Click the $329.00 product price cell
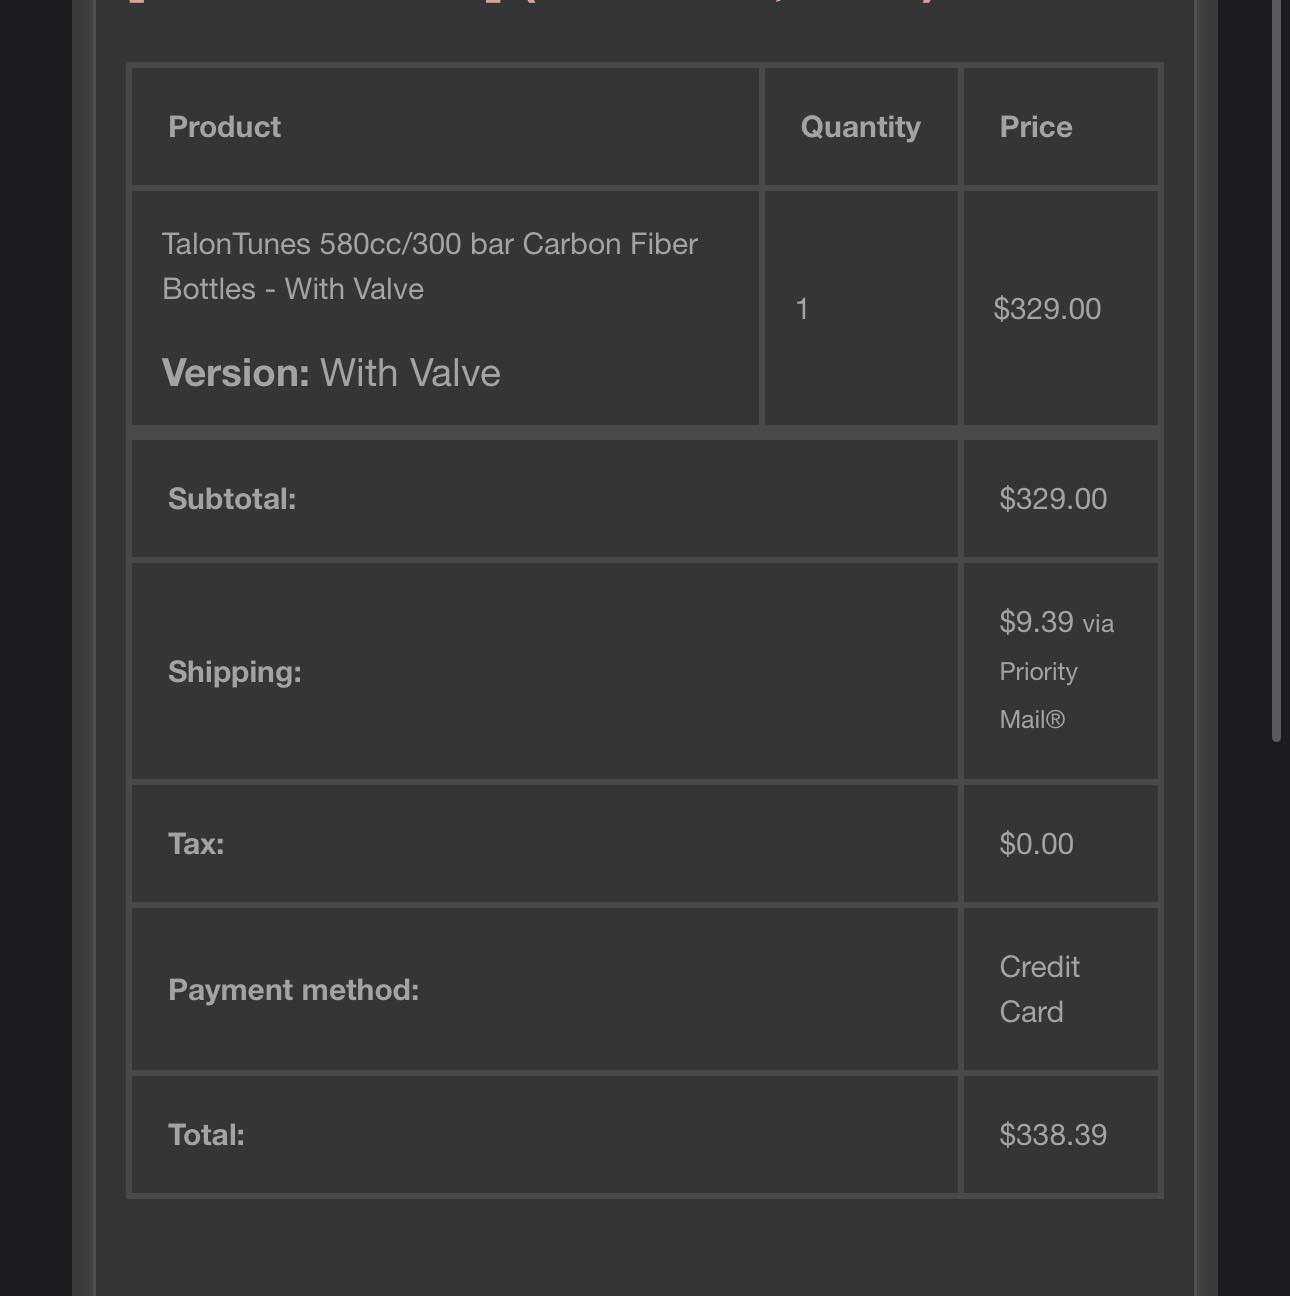1290x1296 pixels. [x=1060, y=308]
